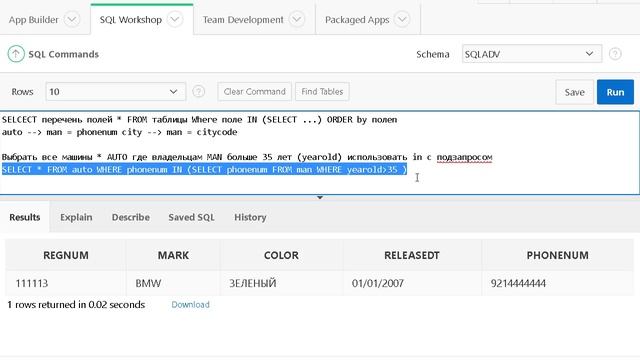The height and width of the screenshot is (360, 640).
Task: Click the Find Tables button
Action: click(x=322, y=91)
